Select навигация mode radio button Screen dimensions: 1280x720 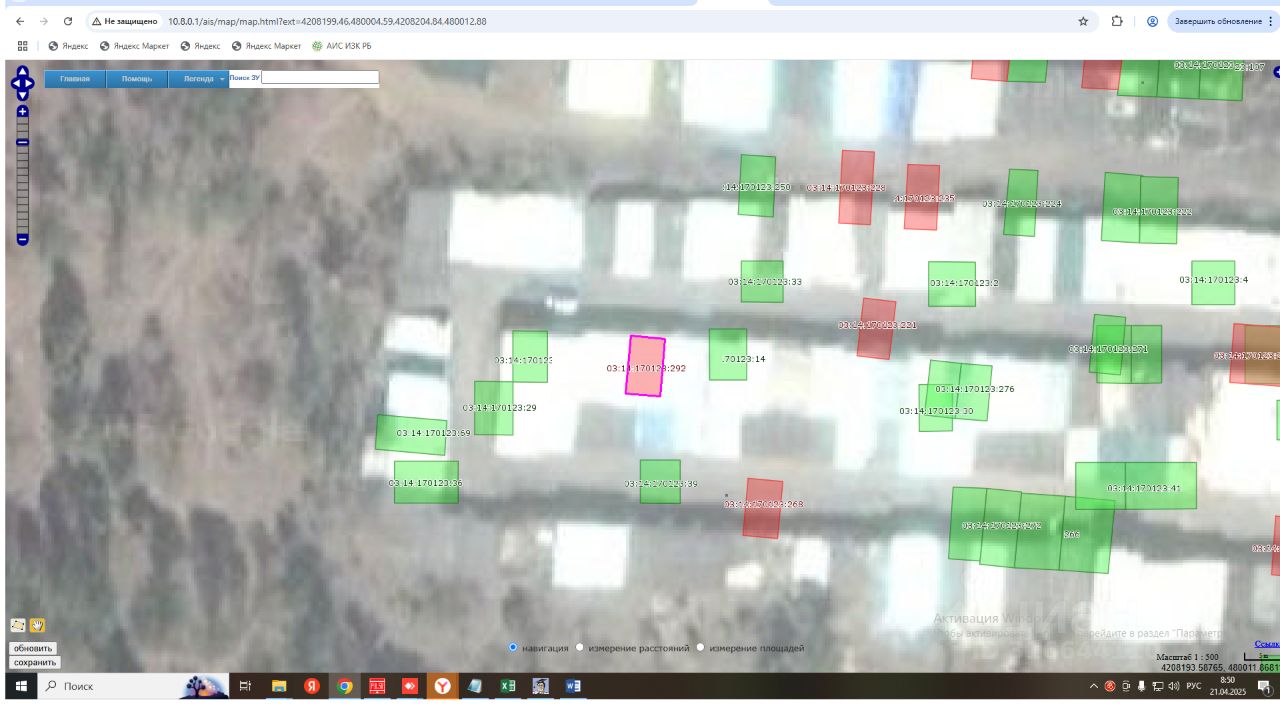(513, 648)
